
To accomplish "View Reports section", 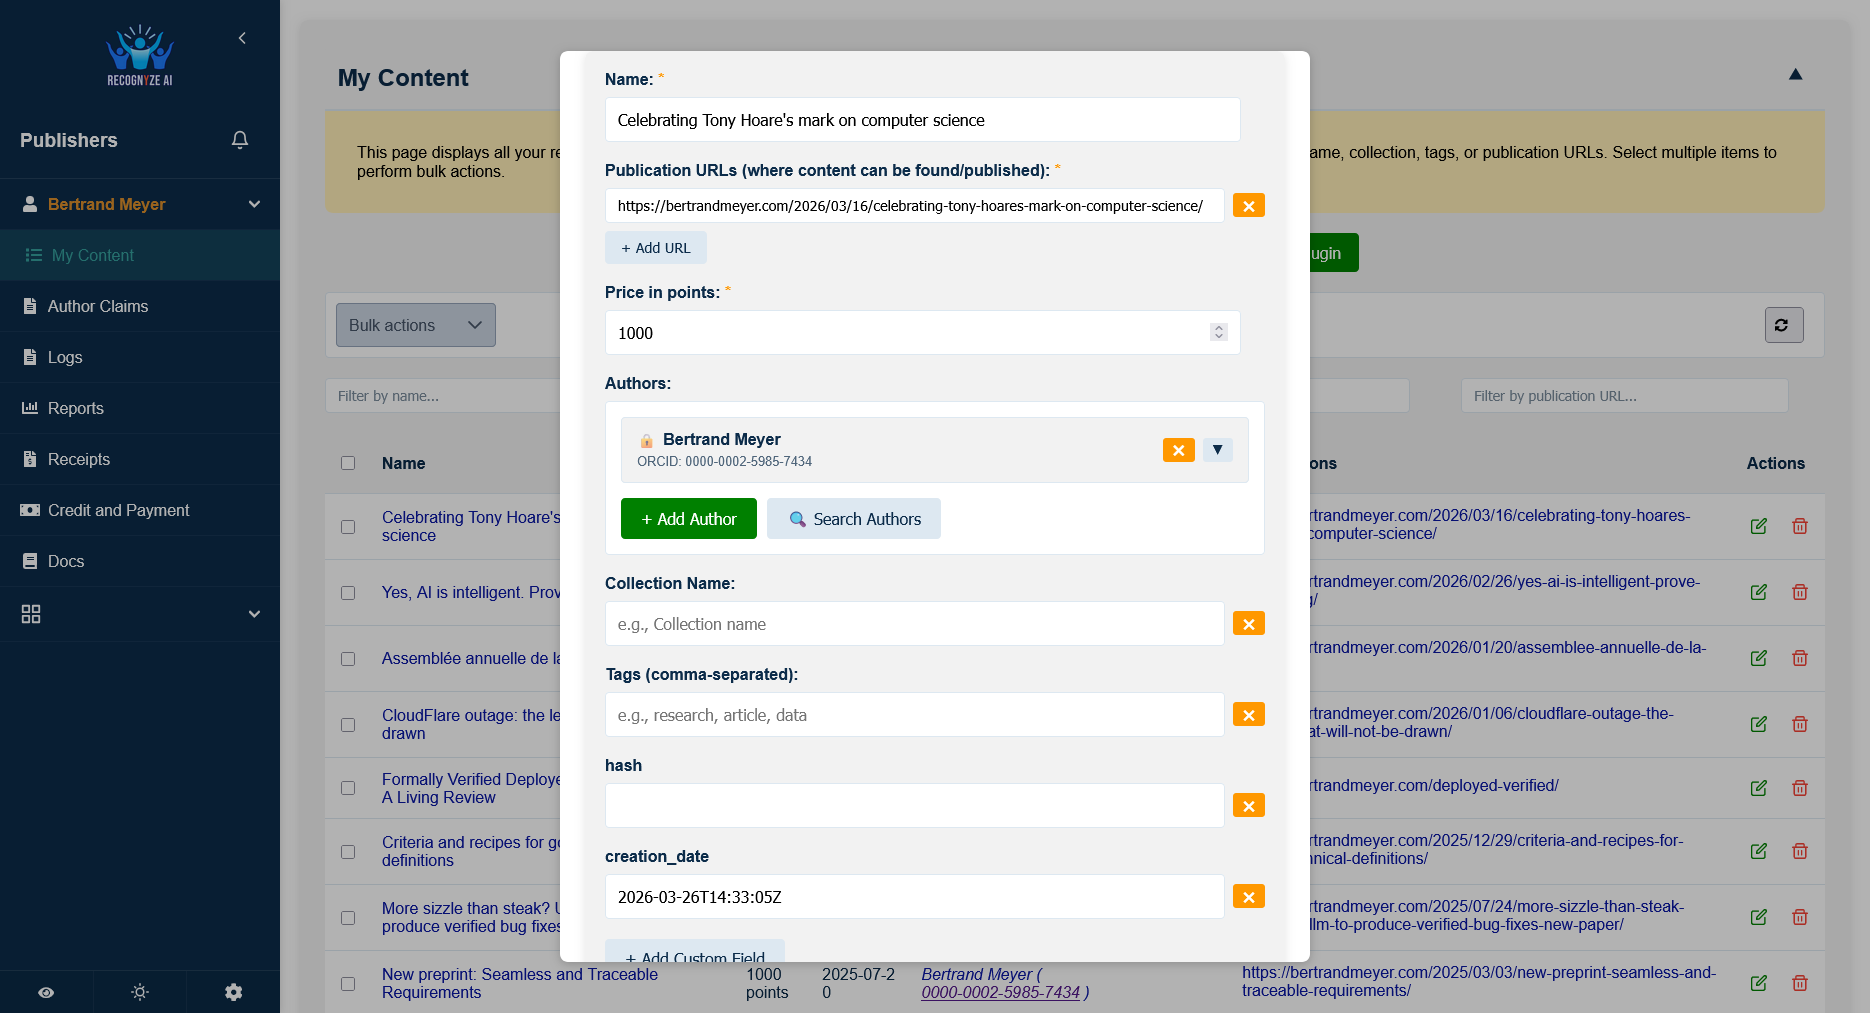I will click(x=140, y=408).
